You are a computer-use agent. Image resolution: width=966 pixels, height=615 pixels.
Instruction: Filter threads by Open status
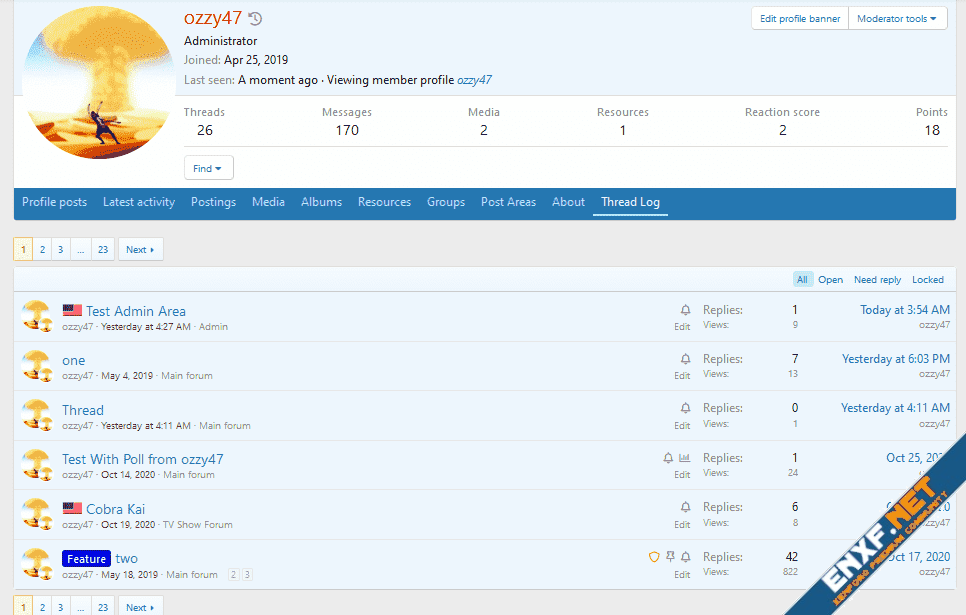[x=830, y=280]
